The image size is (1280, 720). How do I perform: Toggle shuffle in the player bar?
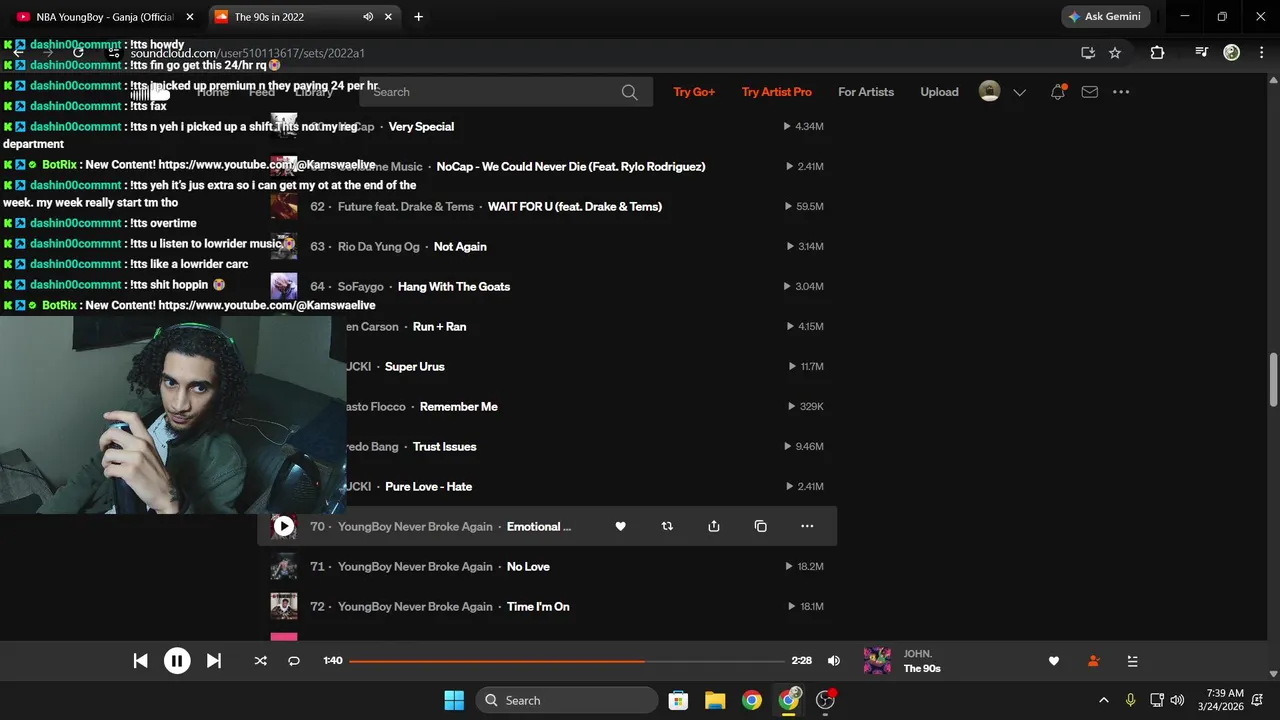click(260, 661)
